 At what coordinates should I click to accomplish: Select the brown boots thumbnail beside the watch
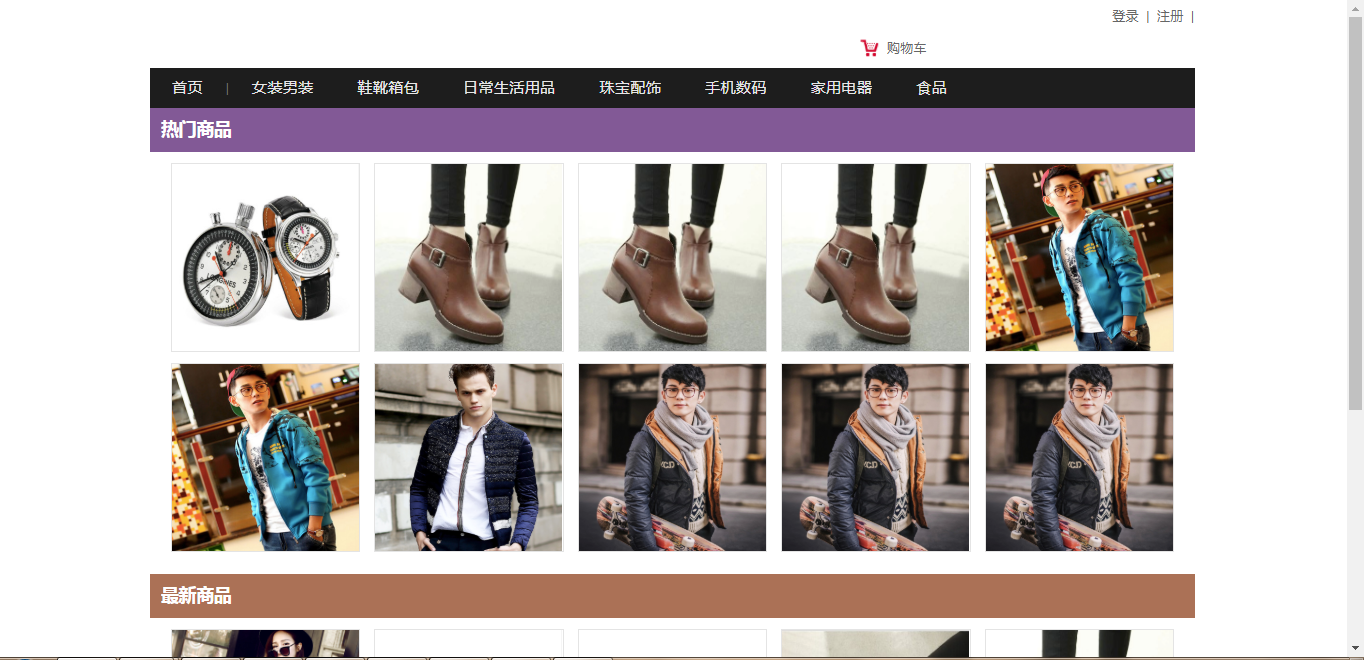(x=469, y=258)
